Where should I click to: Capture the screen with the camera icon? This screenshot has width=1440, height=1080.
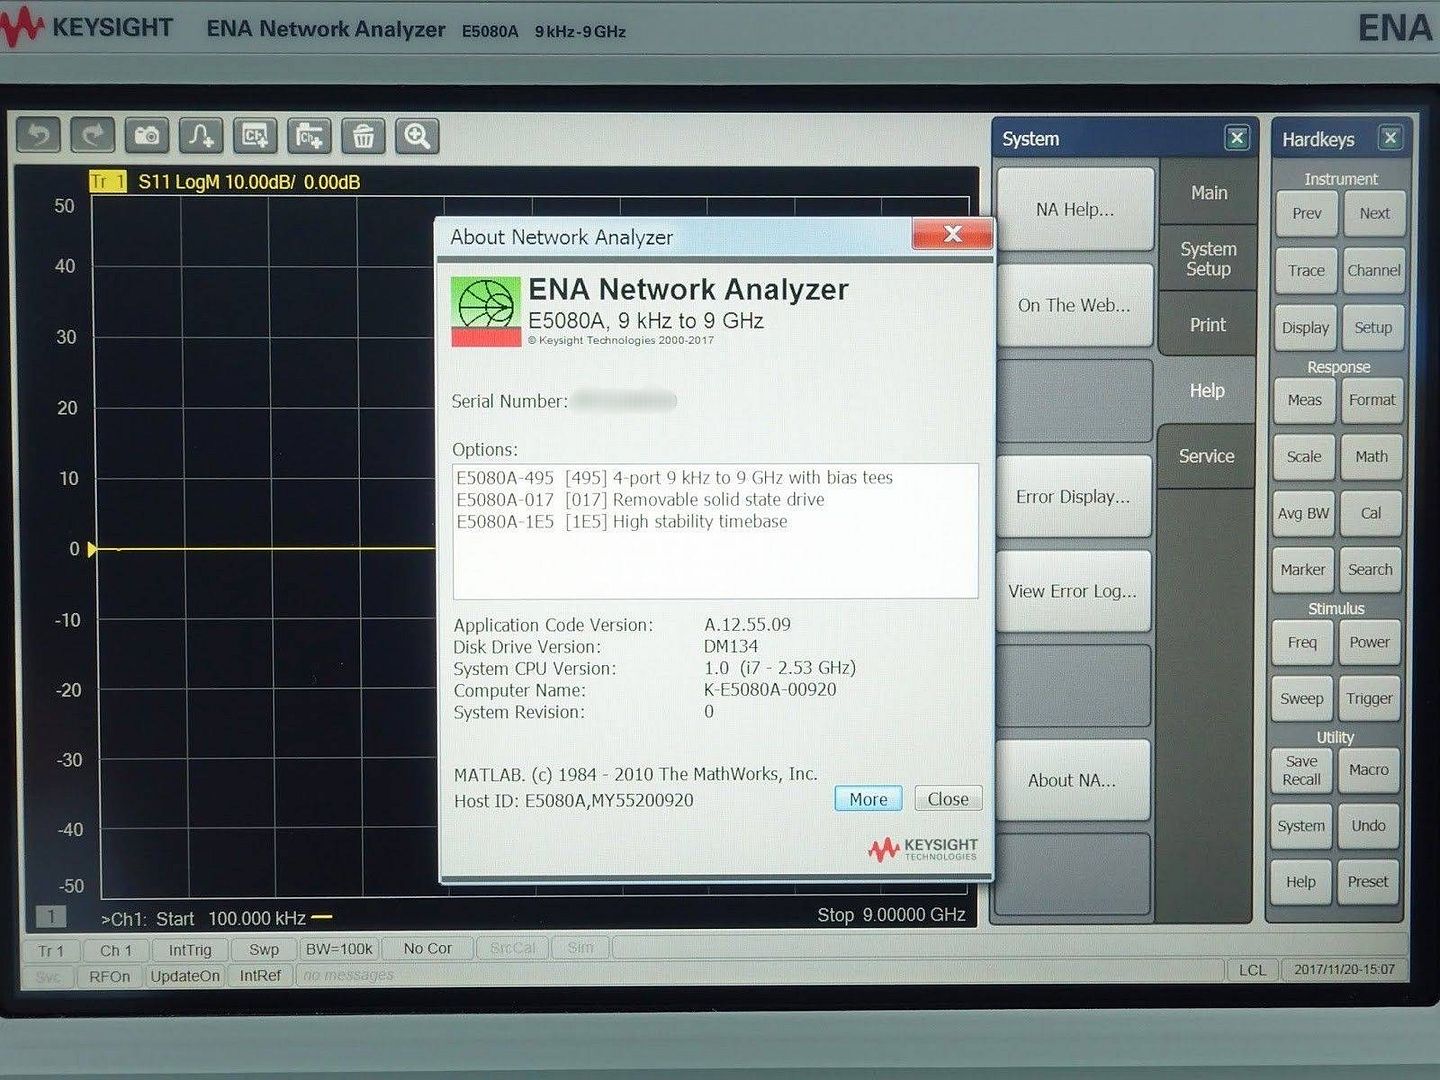coord(147,136)
